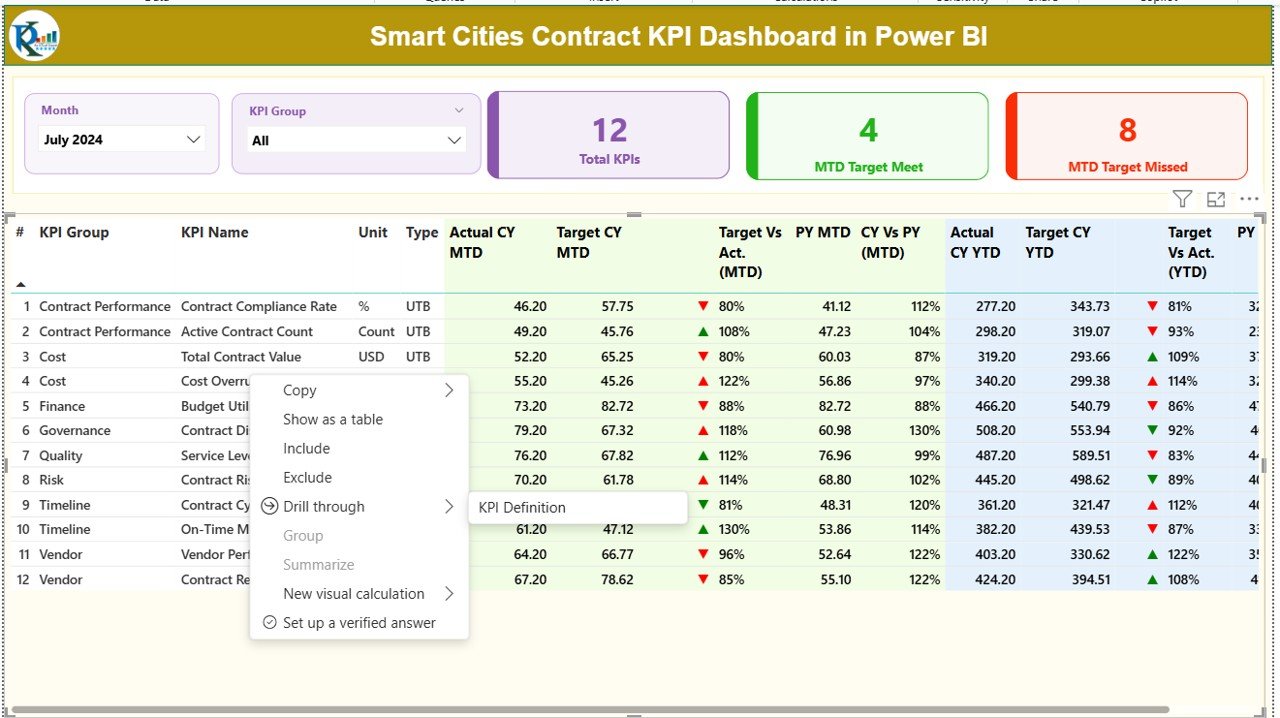Click the verified answer checkmark icon

coord(269,623)
